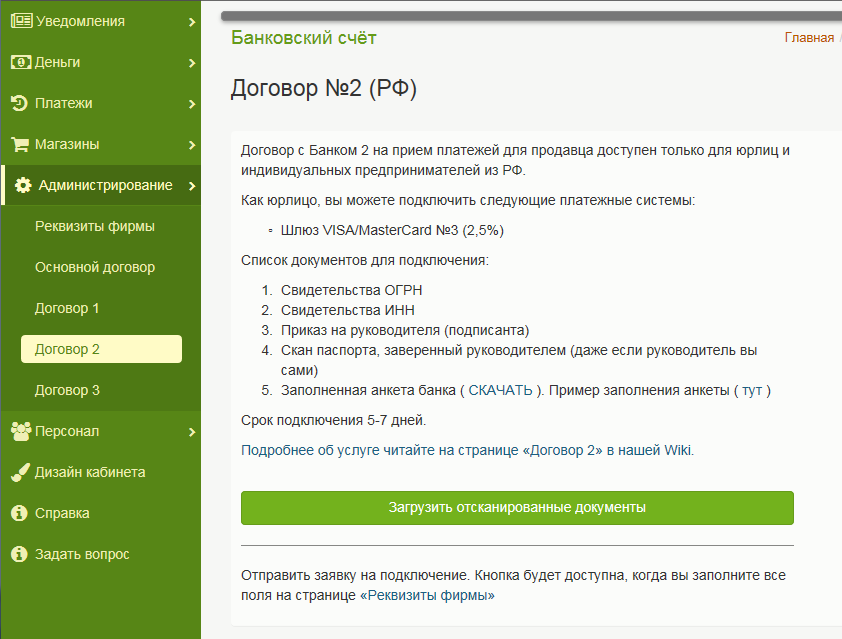Open Реквизиты фирмы in the sidebar
The height and width of the screenshot is (639, 842).
pos(95,226)
